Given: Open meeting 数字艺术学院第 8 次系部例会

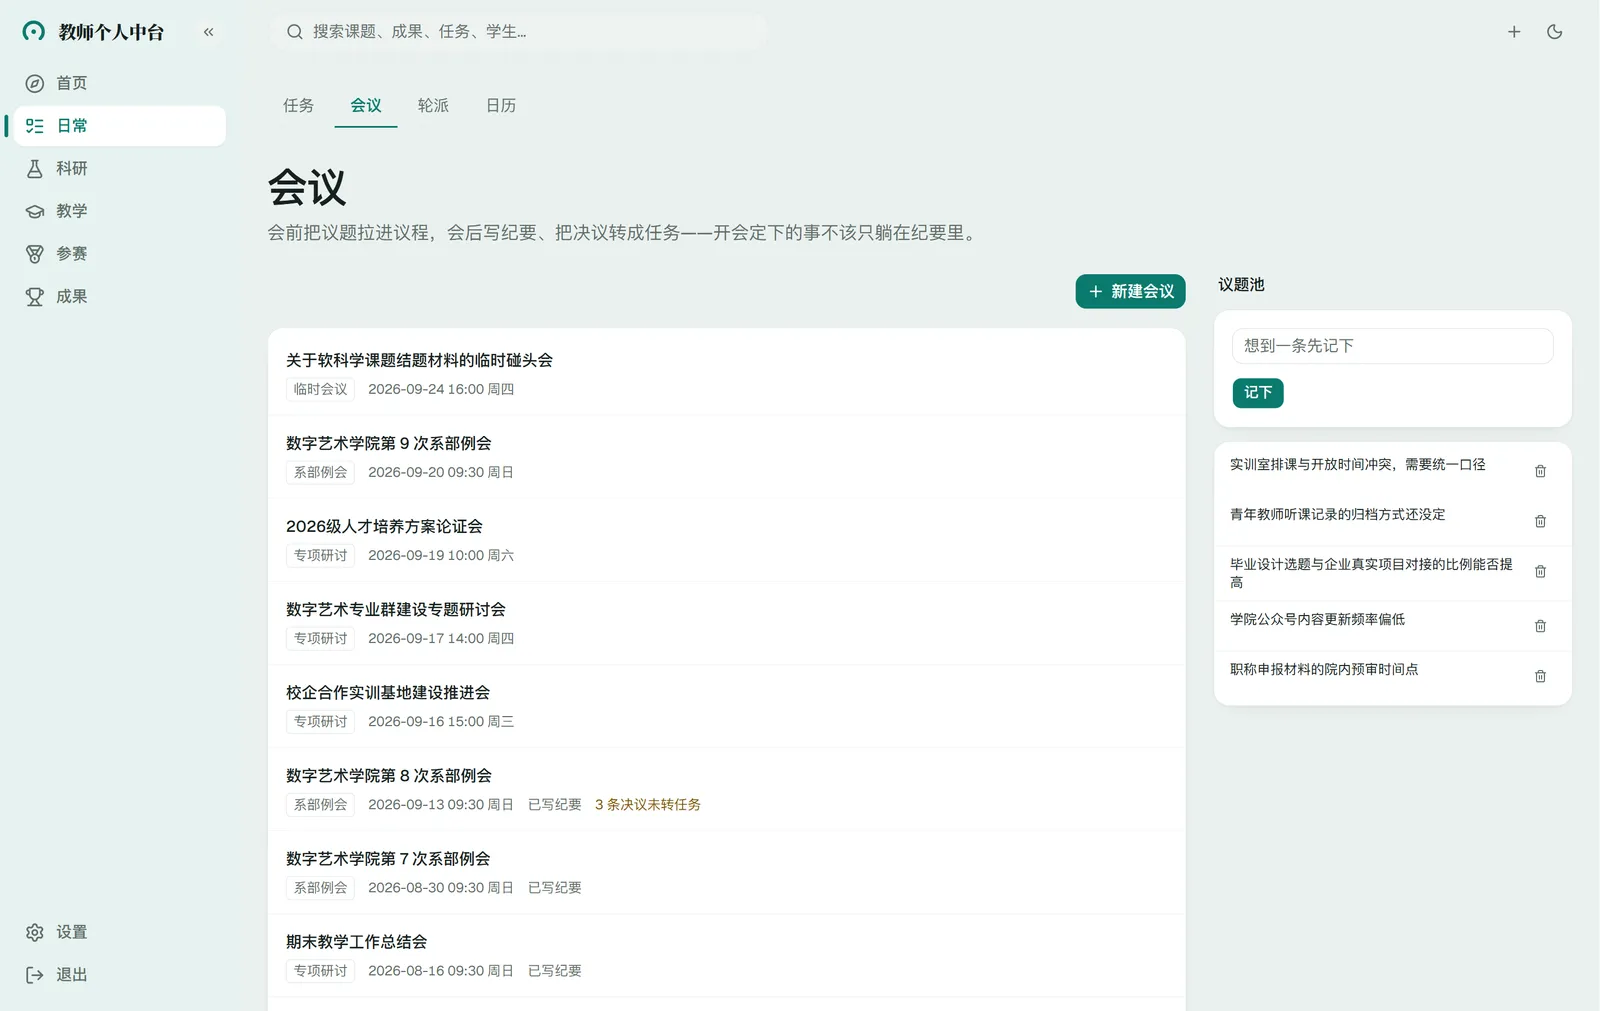Looking at the screenshot, I should click(x=727, y=788).
